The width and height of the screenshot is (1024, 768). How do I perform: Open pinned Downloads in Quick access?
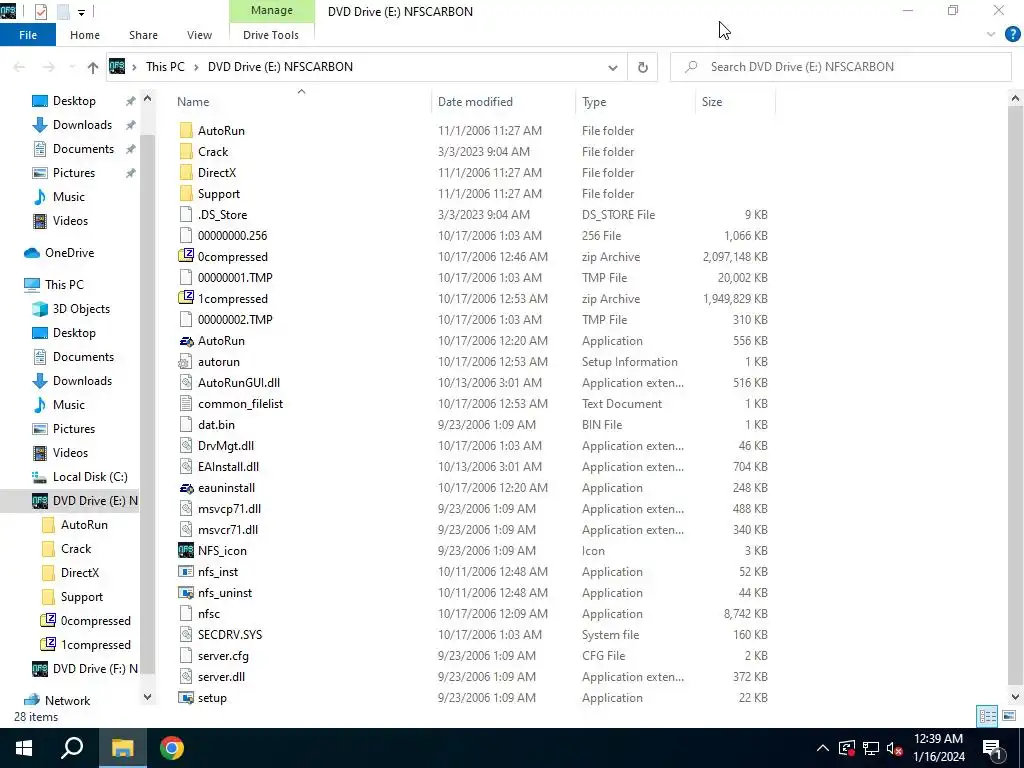click(x=82, y=125)
